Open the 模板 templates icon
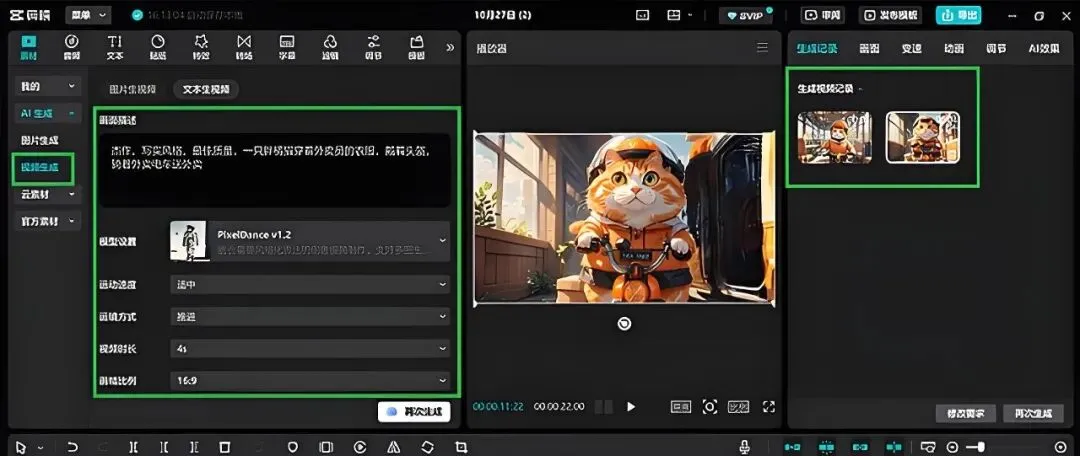Screen dimensions: 1080x456 [416, 41]
